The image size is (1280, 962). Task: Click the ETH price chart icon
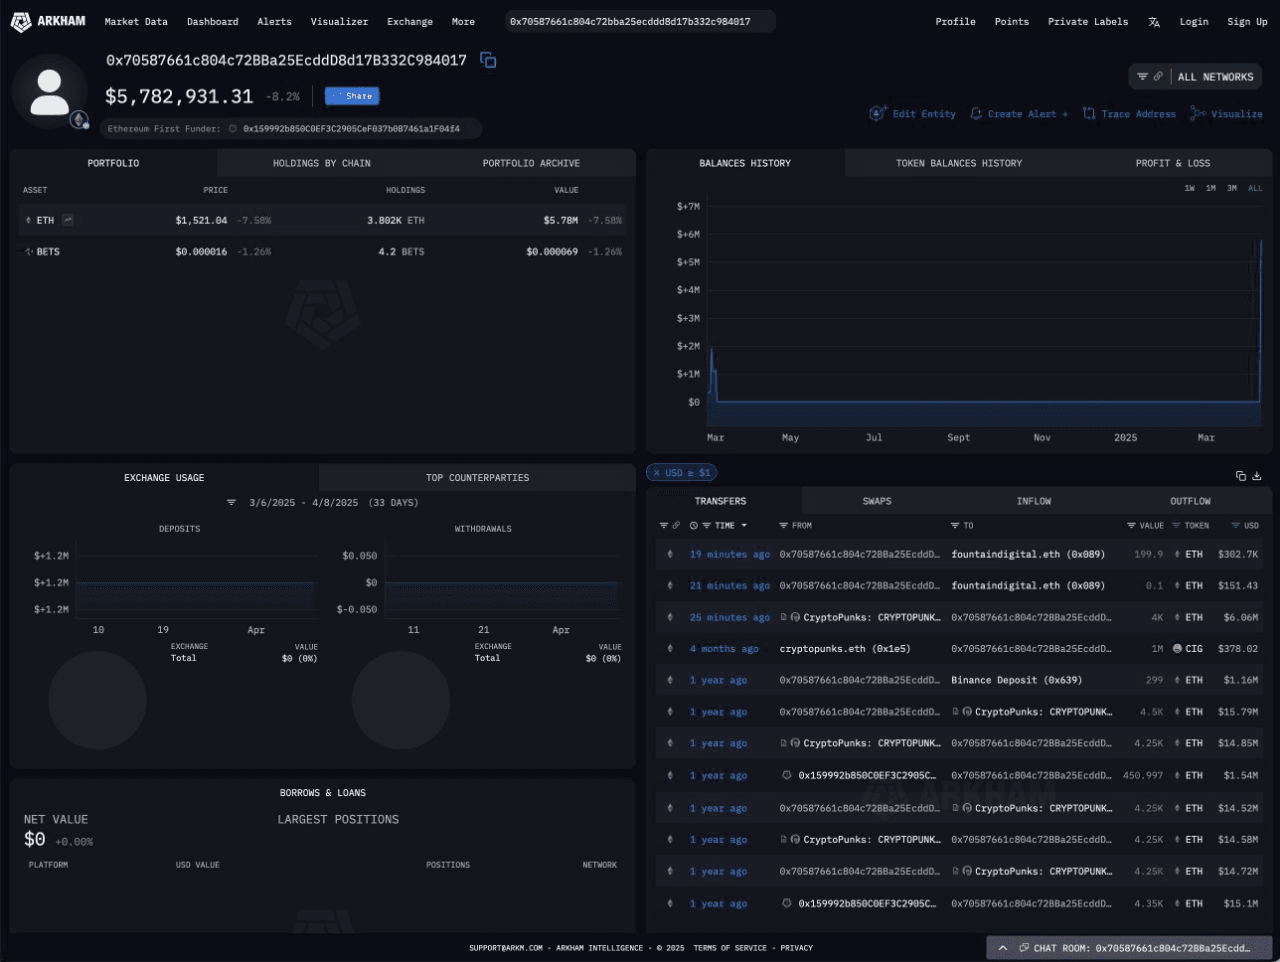point(68,220)
